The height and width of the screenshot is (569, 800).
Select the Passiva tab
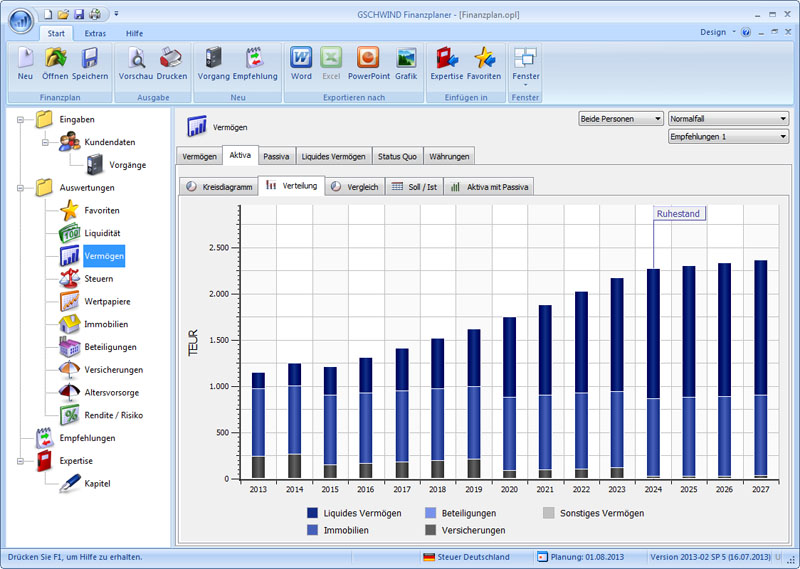pos(276,156)
